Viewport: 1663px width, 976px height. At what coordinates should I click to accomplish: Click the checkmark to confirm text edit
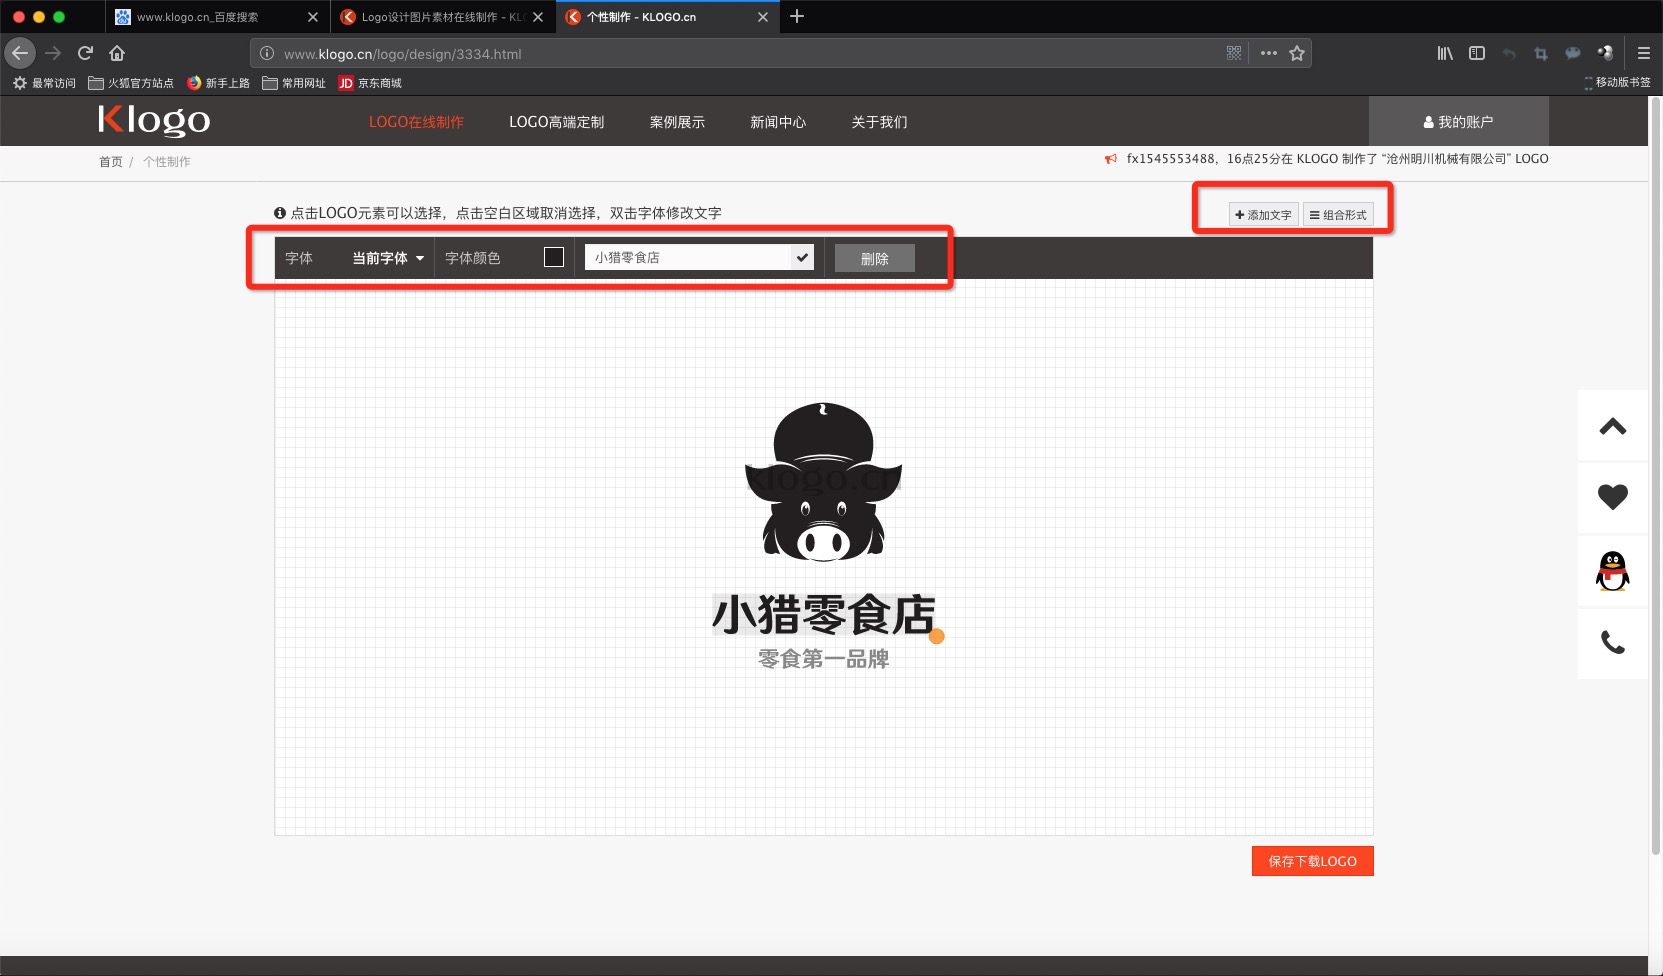[x=802, y=257]
